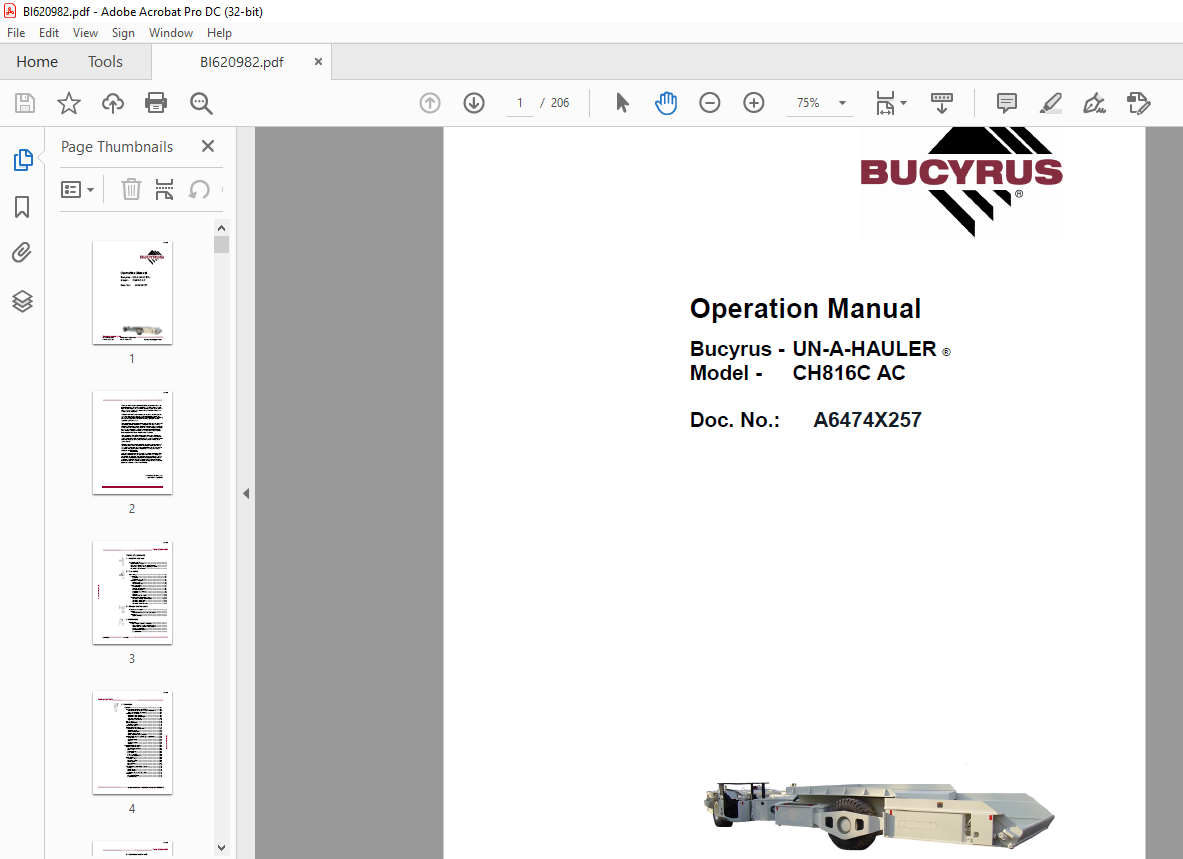Open the Stamp tool
1183x859 pixels.
pyautogui.click(x=1138, y=103)
